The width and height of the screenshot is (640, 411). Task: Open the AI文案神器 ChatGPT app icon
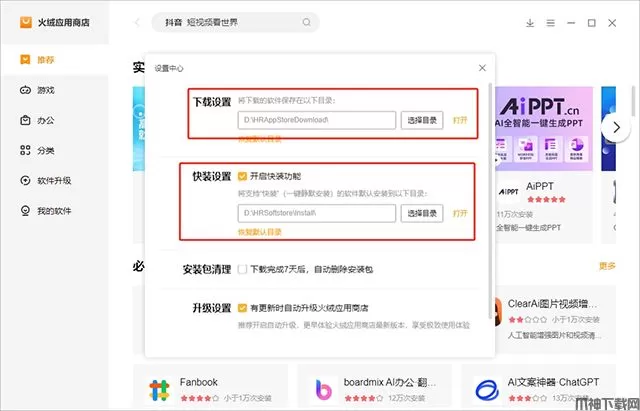coord(487,389)
